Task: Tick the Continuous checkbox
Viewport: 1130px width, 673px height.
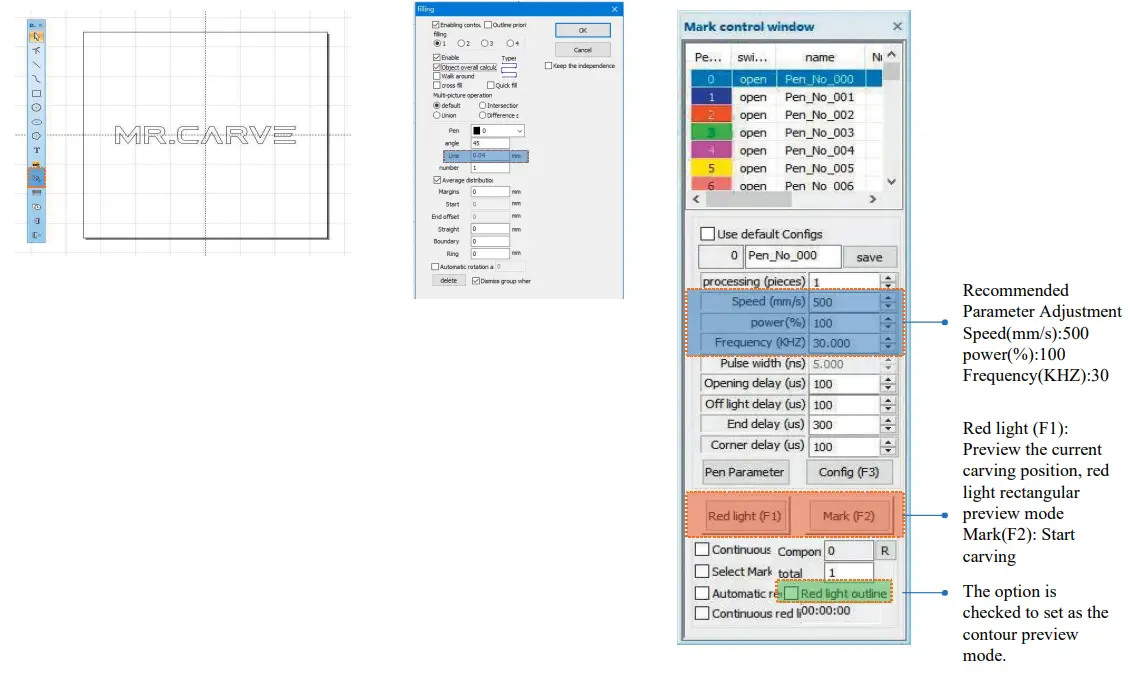Action: (702, 549)
